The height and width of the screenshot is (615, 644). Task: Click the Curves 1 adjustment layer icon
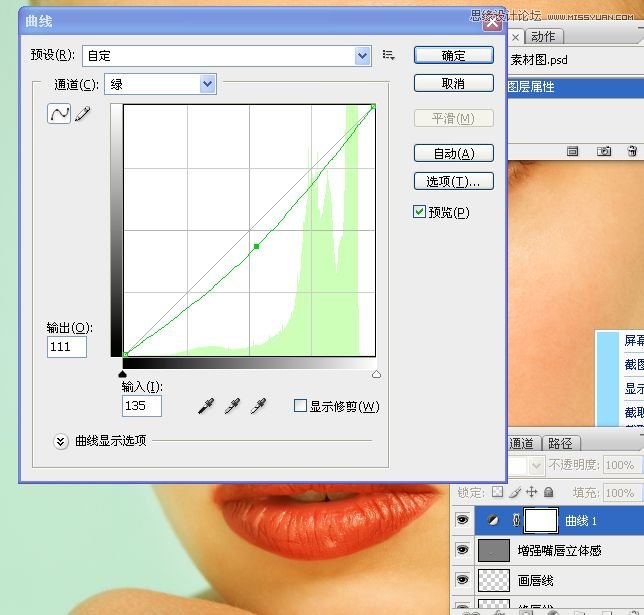click(493, 521)
